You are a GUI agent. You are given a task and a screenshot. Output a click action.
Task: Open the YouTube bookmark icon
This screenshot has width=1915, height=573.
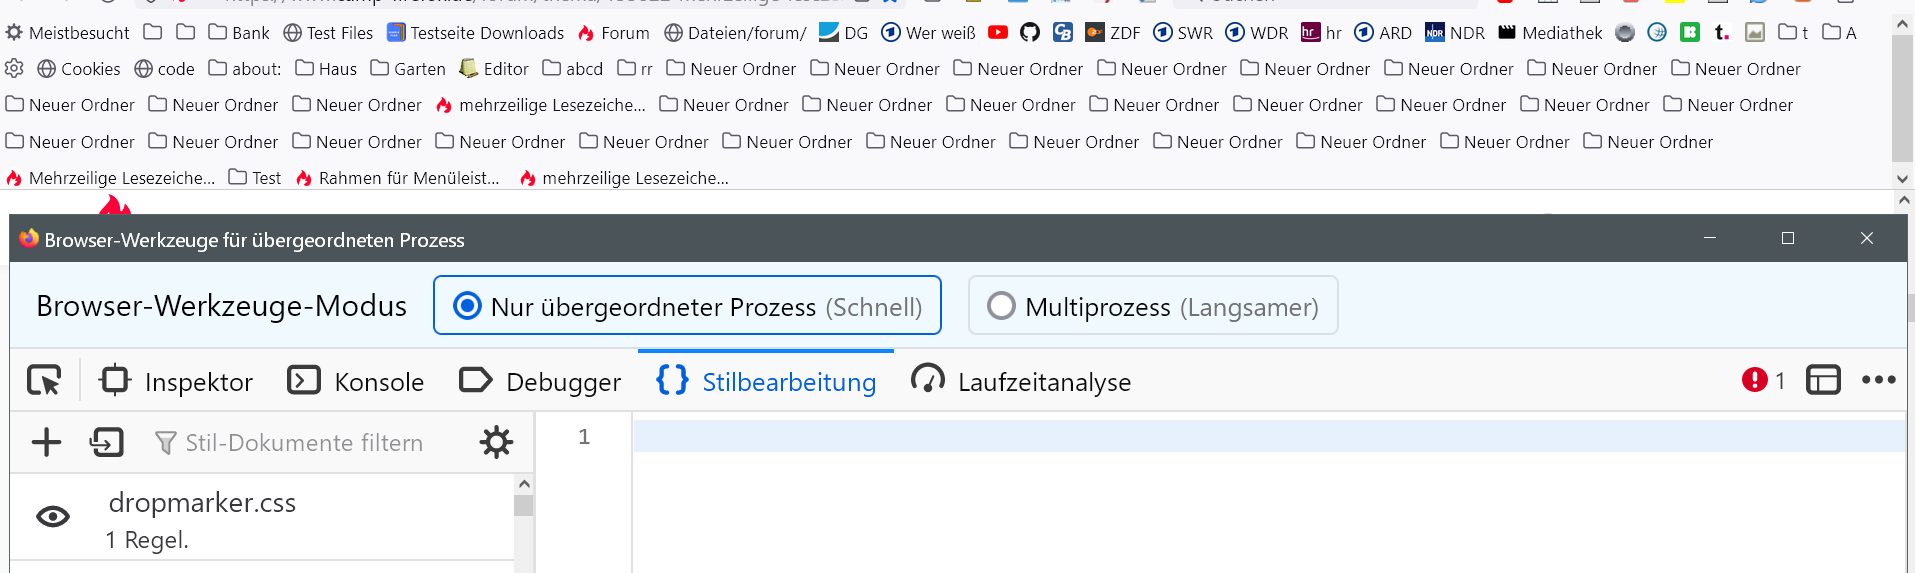click(997, 33)
